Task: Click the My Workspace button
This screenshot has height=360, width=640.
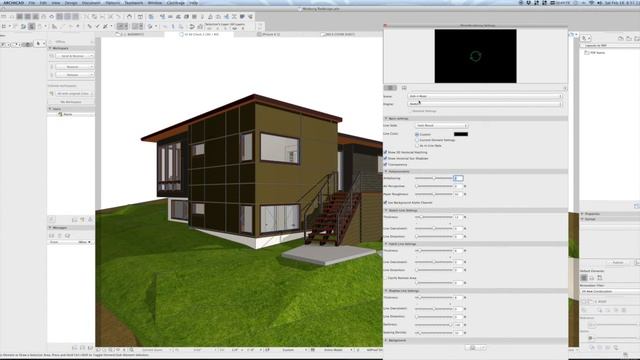Action: click(x=71, y=102)
